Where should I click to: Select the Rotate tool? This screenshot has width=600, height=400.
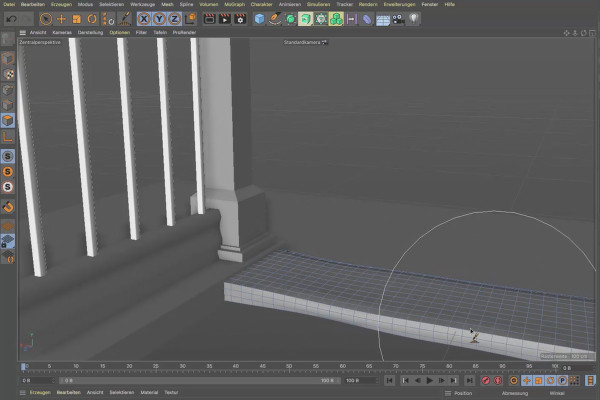pyautogui.click(x=92, y=19)
